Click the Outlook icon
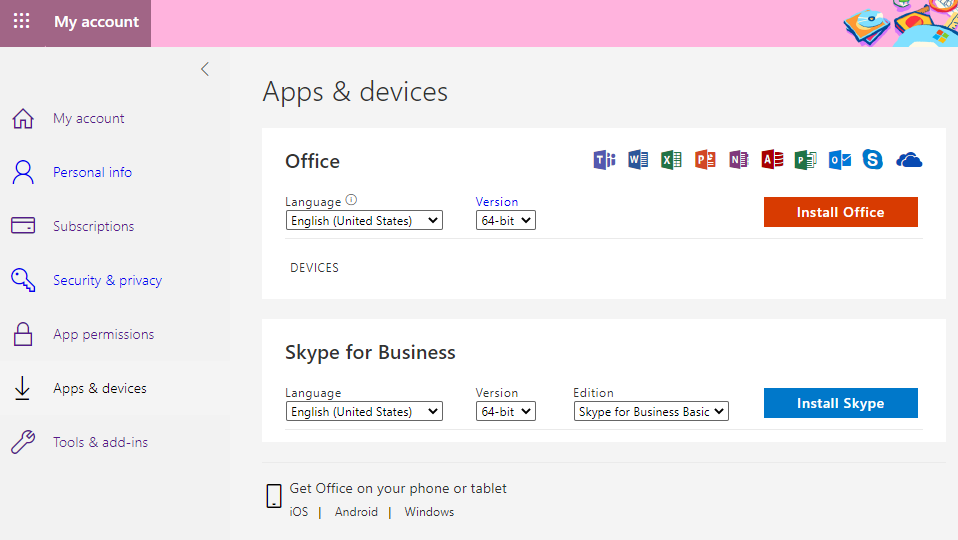The image size is (958, 540). [x=839, y=160]
